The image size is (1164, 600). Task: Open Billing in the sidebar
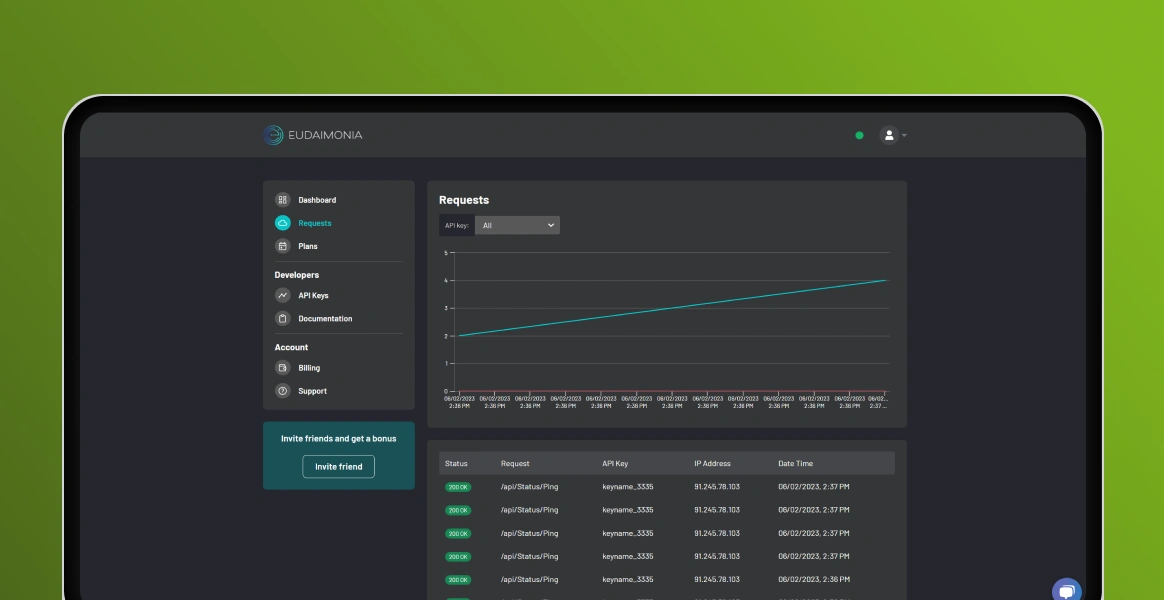(309, 368)
